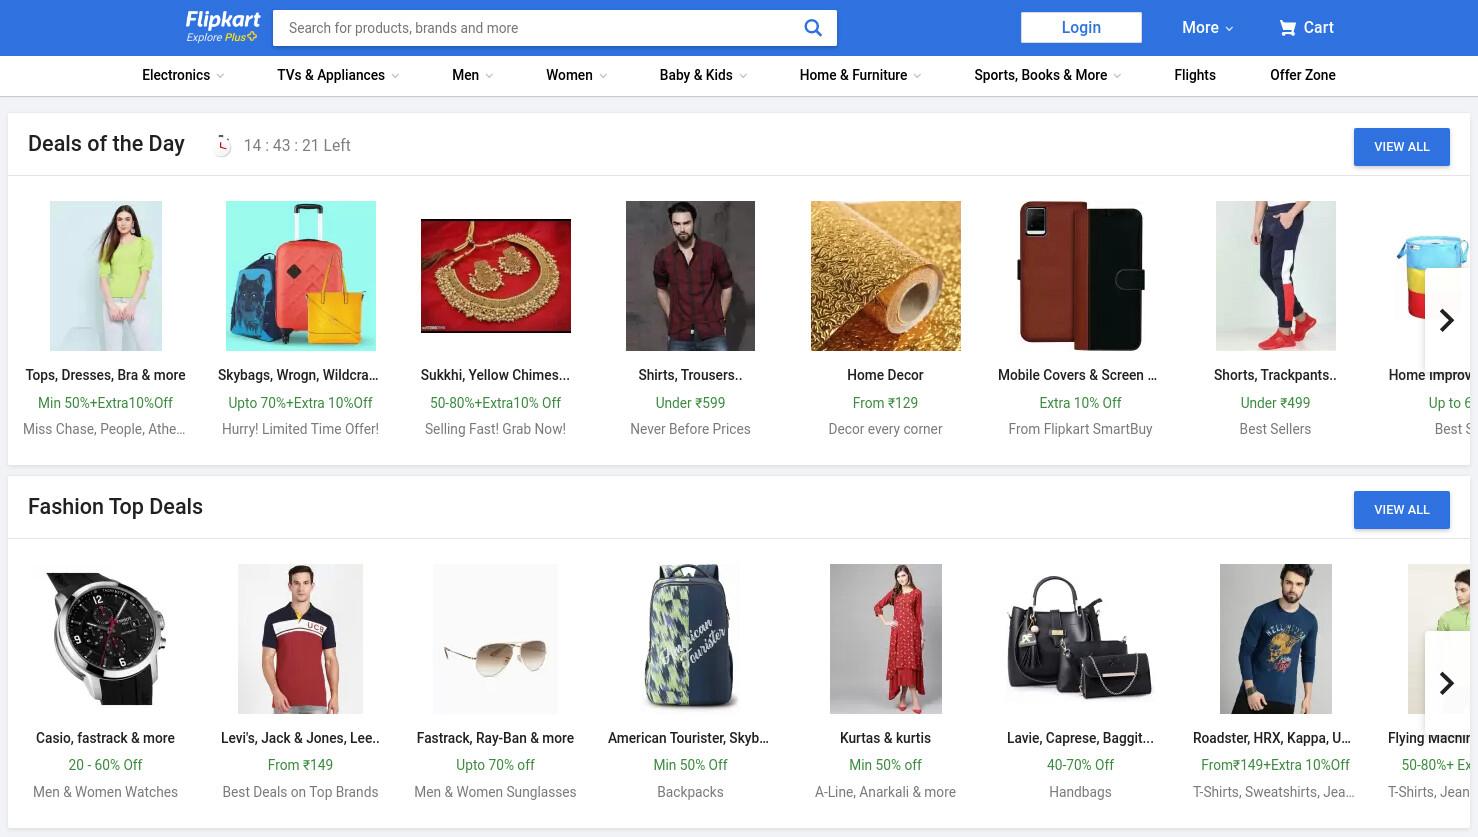
Task: Open the Offer Zone page
Action: (x=1303, y=75)
